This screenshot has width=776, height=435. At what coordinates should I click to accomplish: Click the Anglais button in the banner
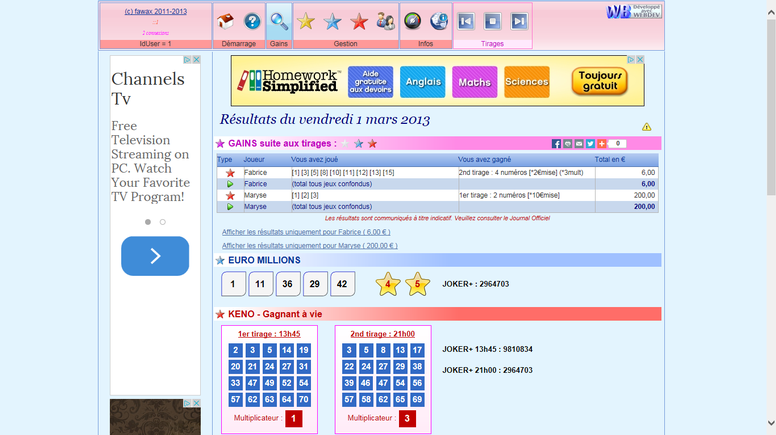(423, 82)
